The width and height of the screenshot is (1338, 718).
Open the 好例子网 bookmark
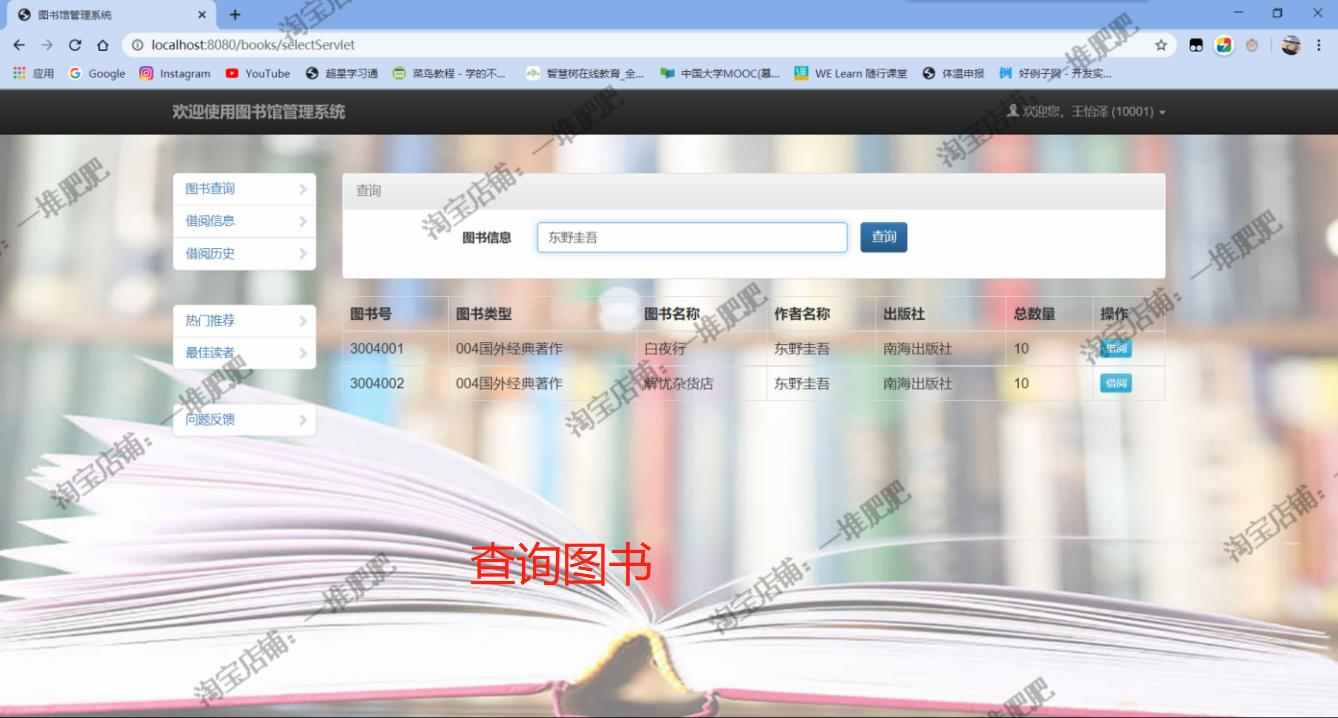(x=1055, y=73)
